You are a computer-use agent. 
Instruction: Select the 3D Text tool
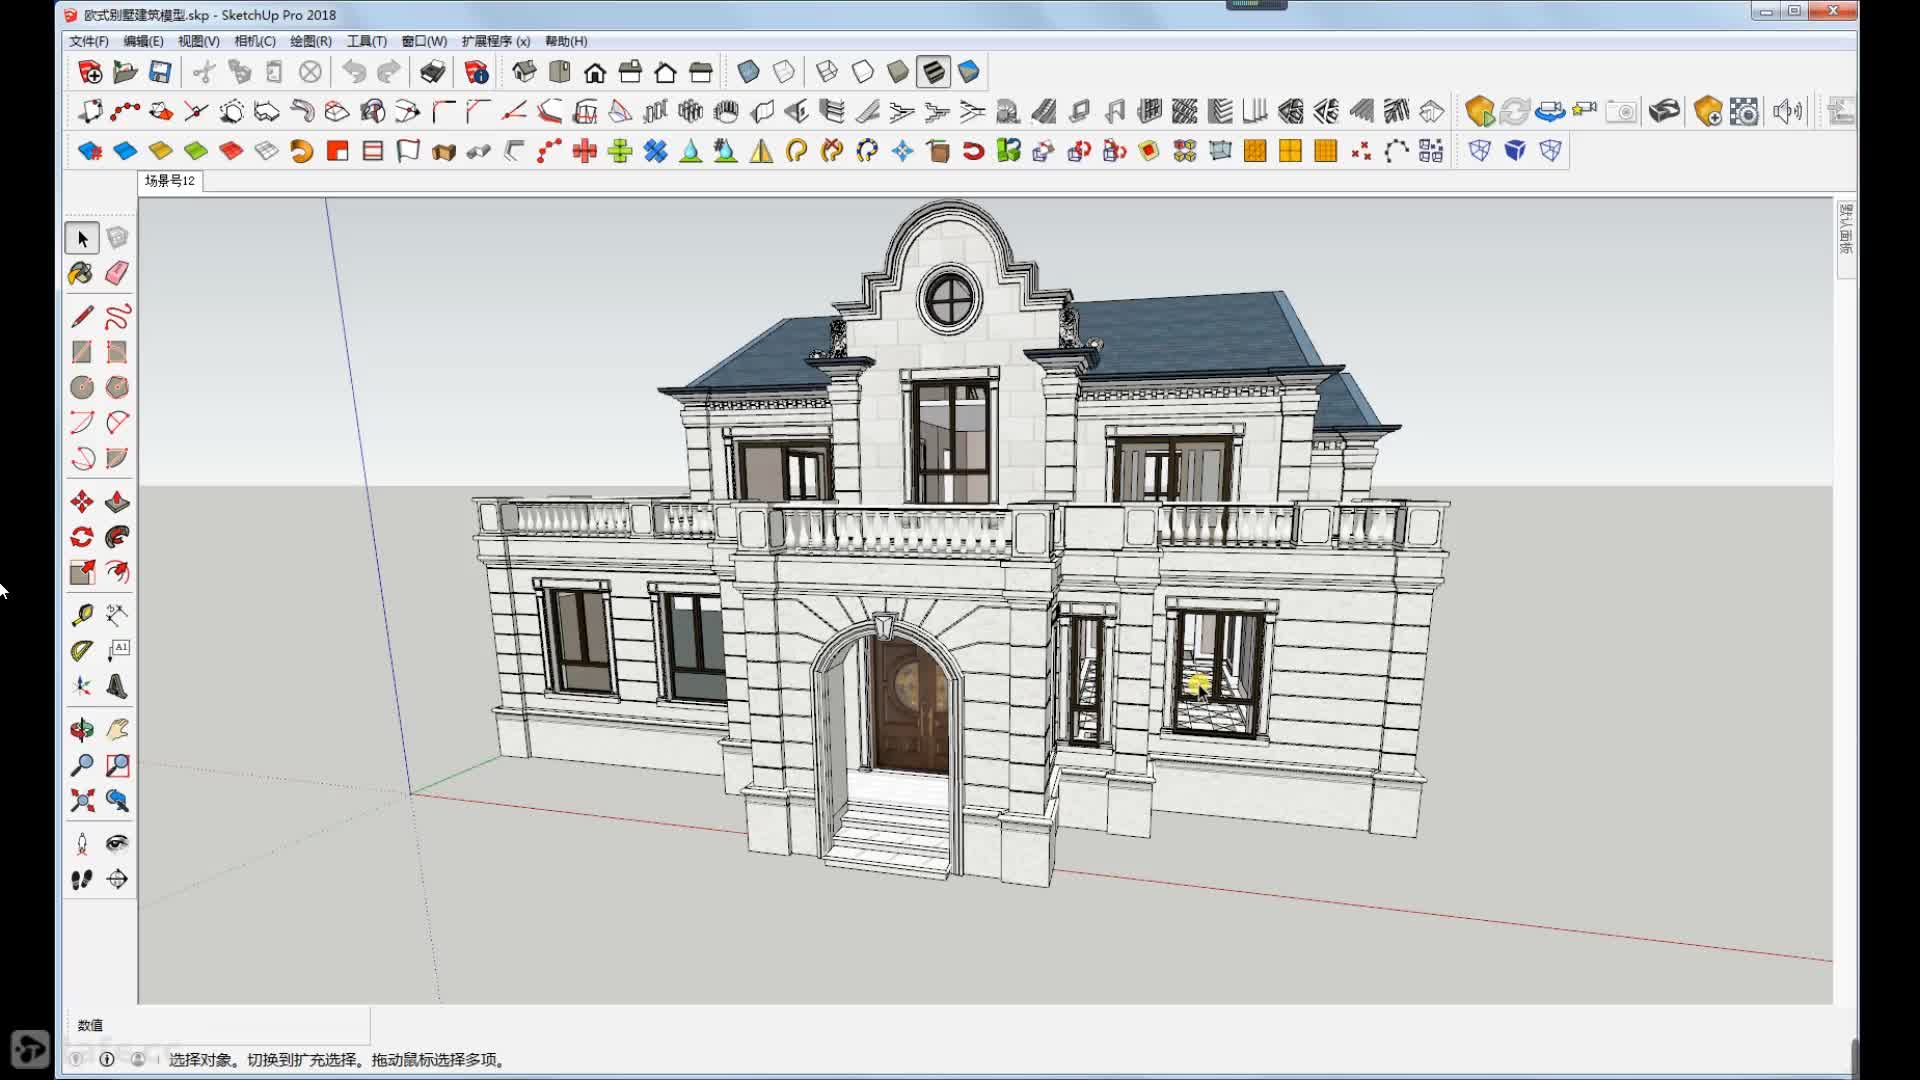click(x=117, y=686)
